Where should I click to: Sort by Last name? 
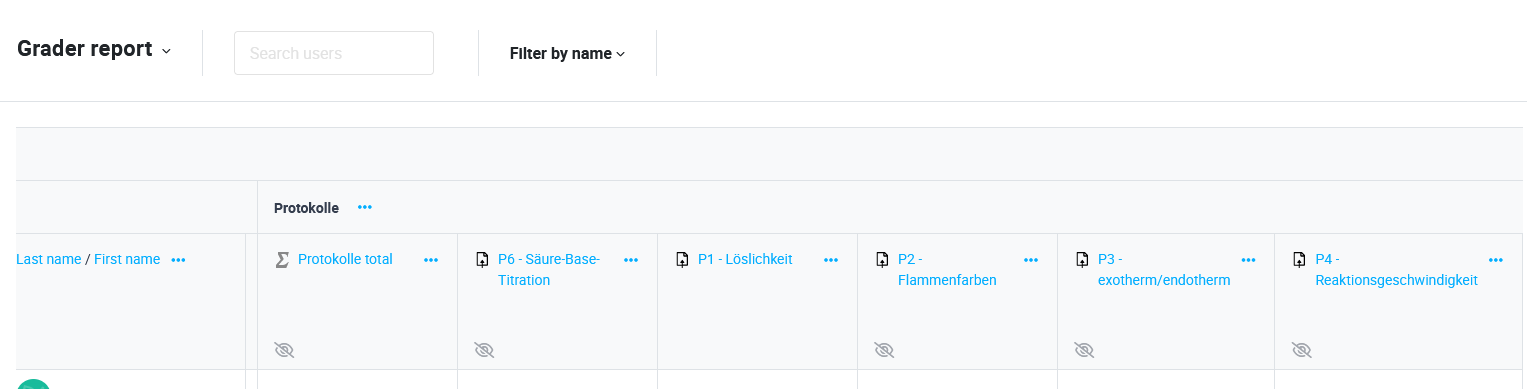(49, 259)
